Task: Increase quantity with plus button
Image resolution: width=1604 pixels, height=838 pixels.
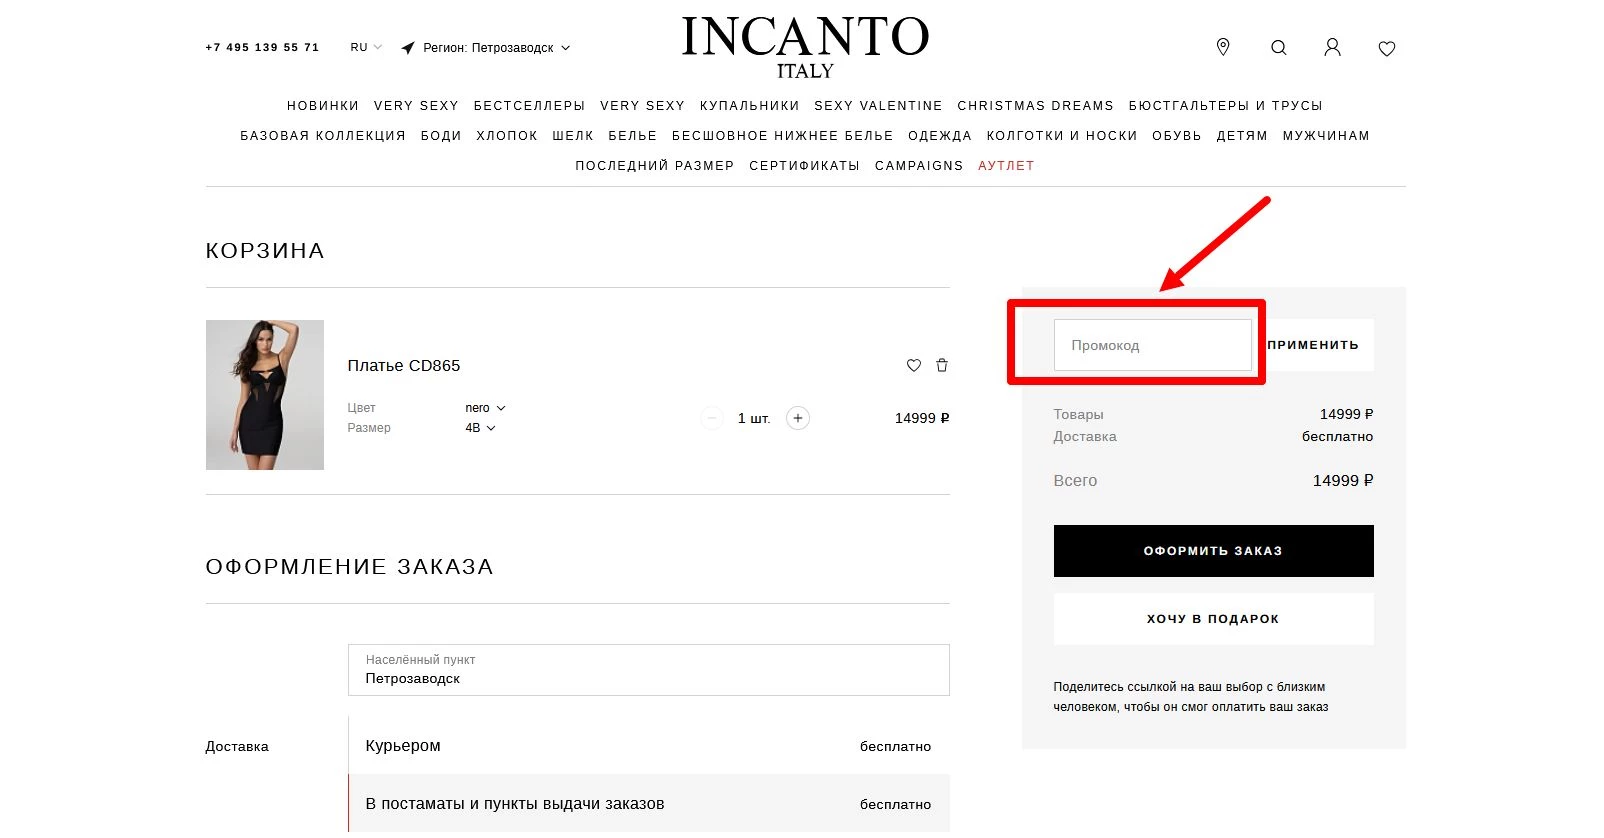Action: pos(797,418)
